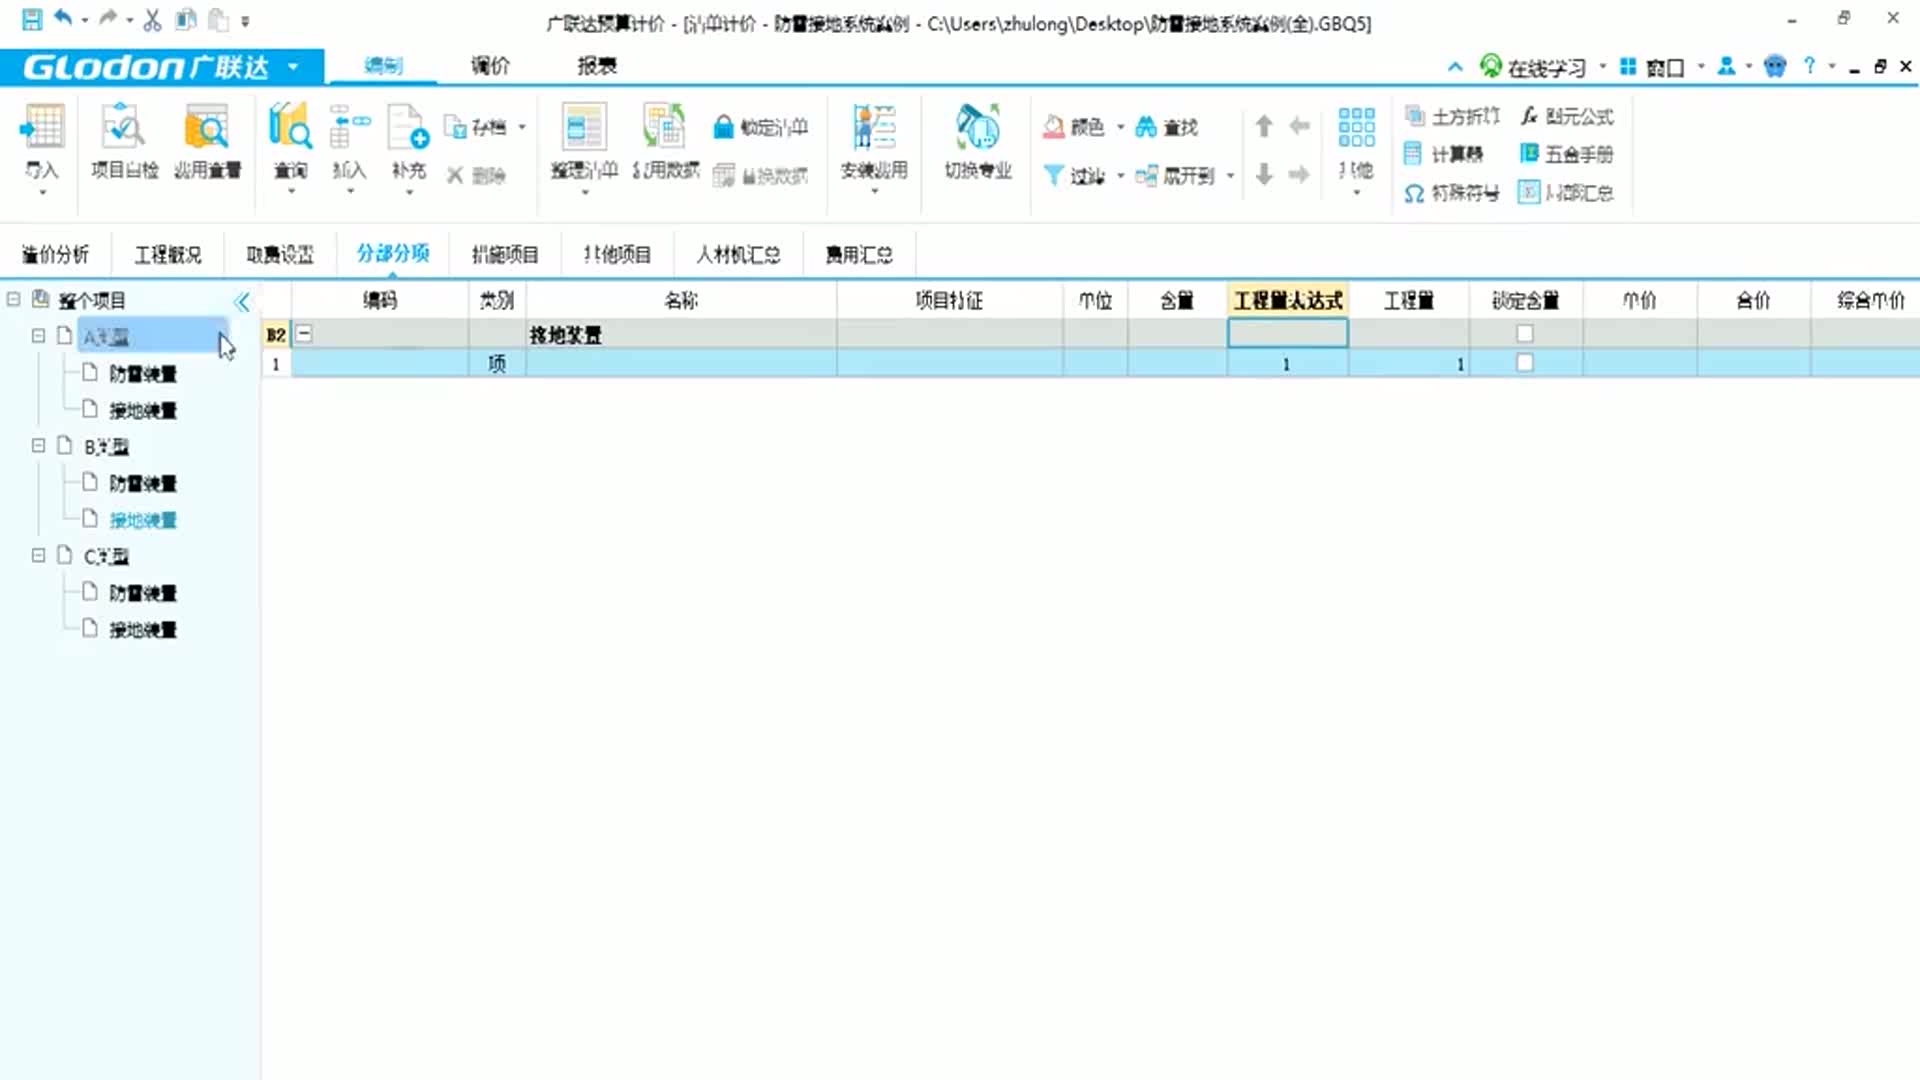This screenshot has width=1920, height=1080.
Task: Switch to the 报表 ribbon tab
Action: pyautogui.click(x=597, y=66)
